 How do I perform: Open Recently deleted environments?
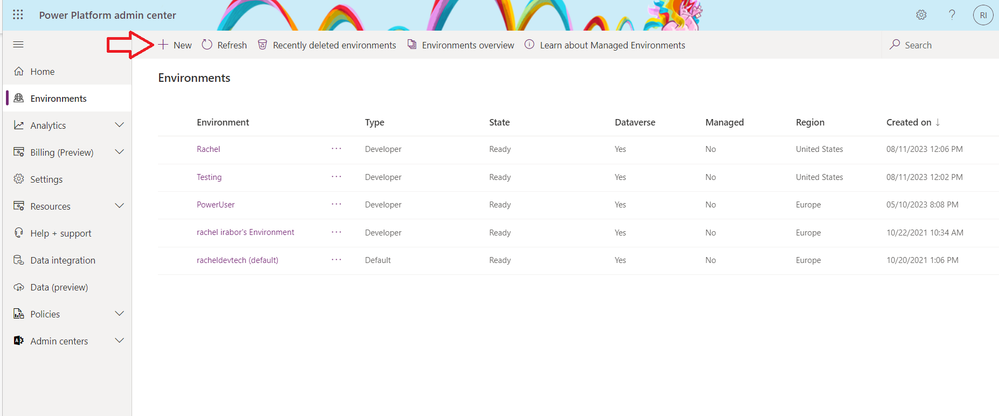tap(327, 45)
